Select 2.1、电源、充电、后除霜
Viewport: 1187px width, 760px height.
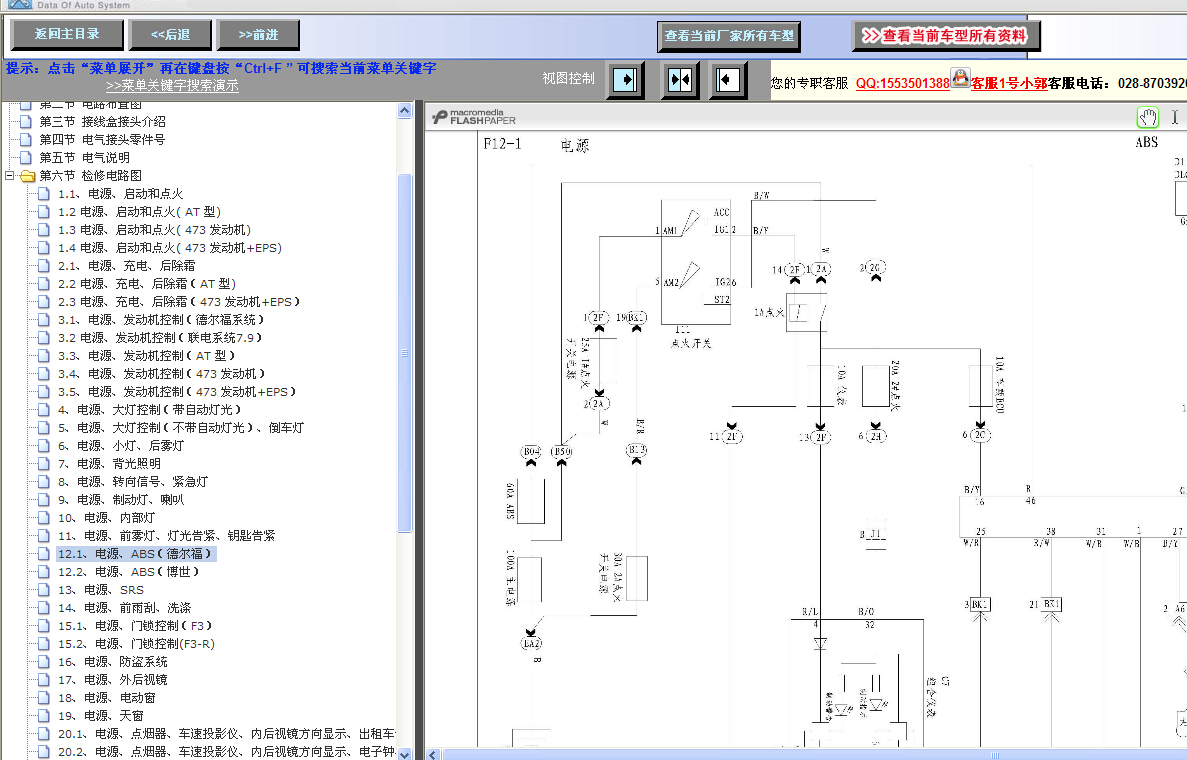tap(126, 266)
